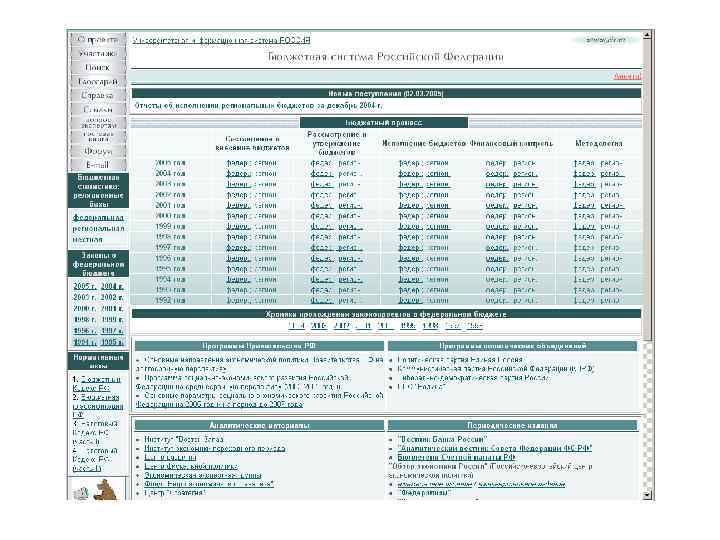Viewport: 720px width, 540px height.
Task: Open the 'Ссылки' sidebar button
Action: (98, 109)
